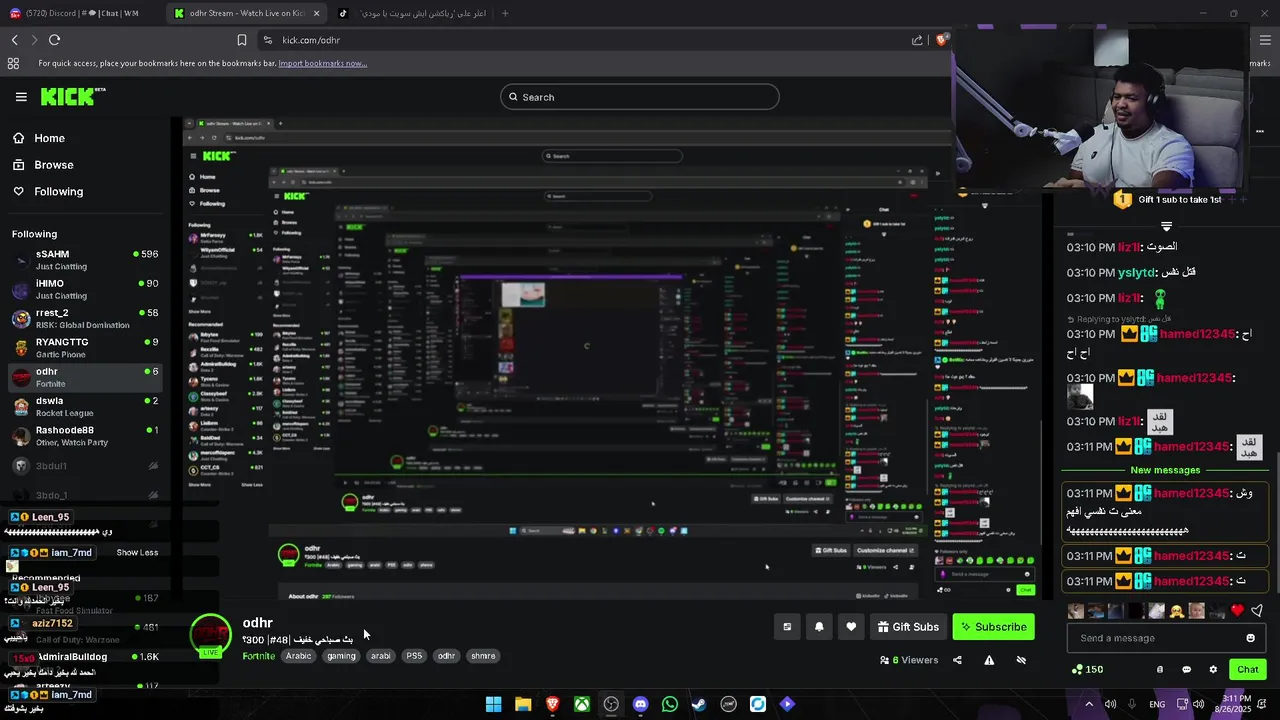Click the shmre tag
This screenshot has width=1280, height=720.
(x=483, y=656)
